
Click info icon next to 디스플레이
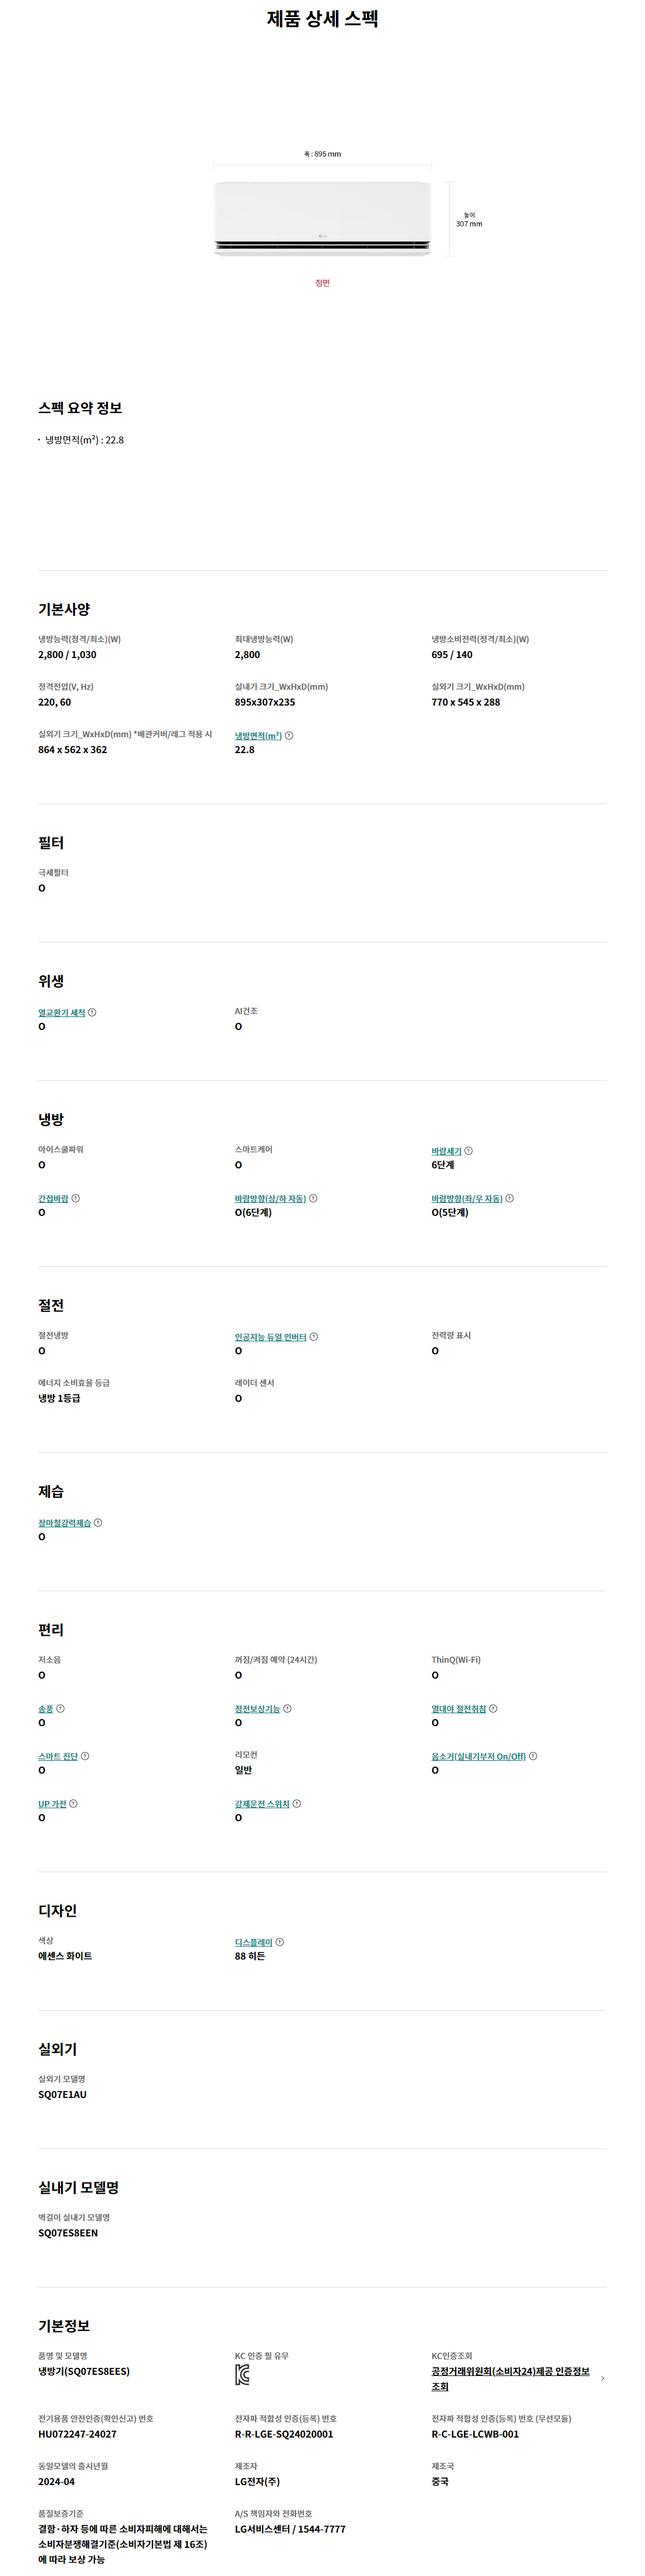279,1942
